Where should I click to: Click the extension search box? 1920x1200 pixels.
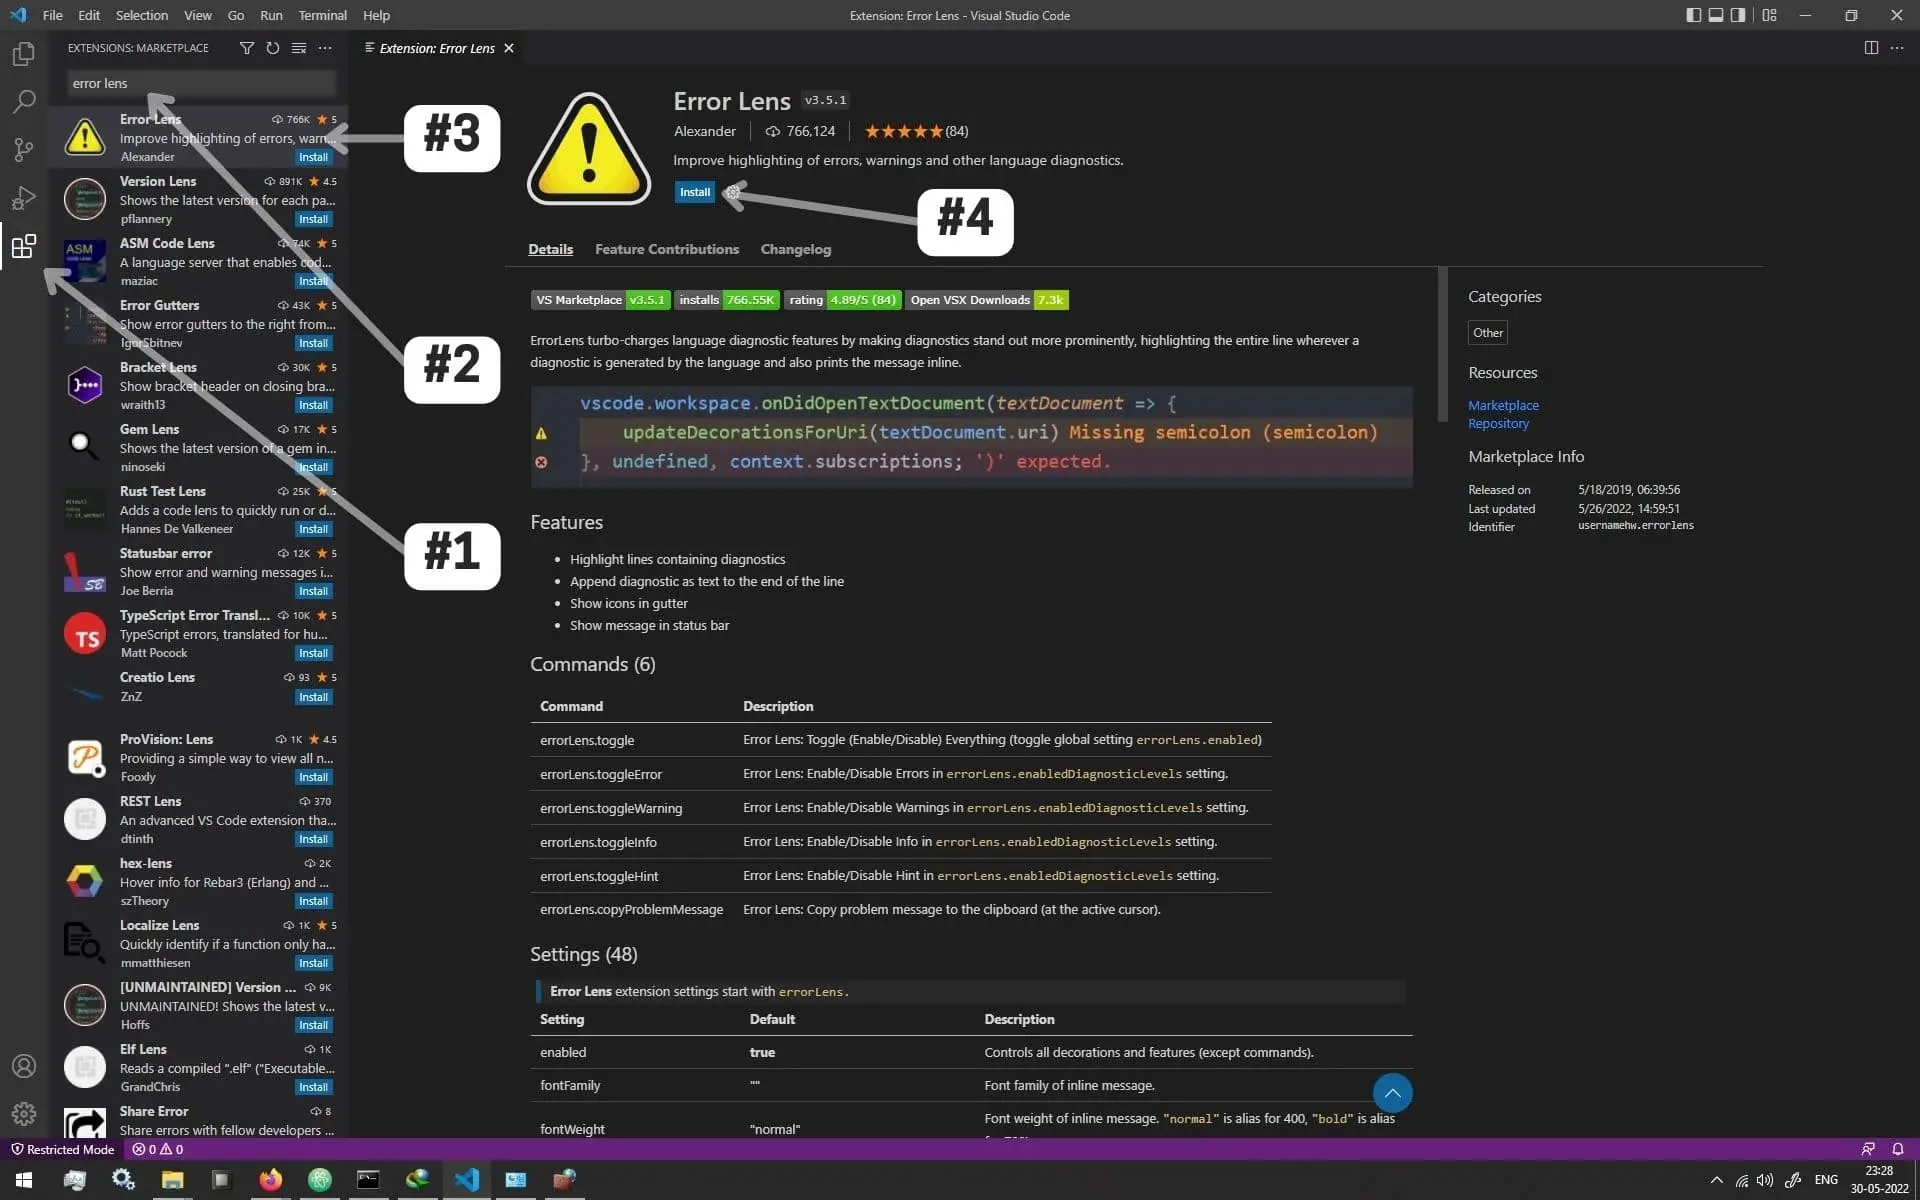202,83
